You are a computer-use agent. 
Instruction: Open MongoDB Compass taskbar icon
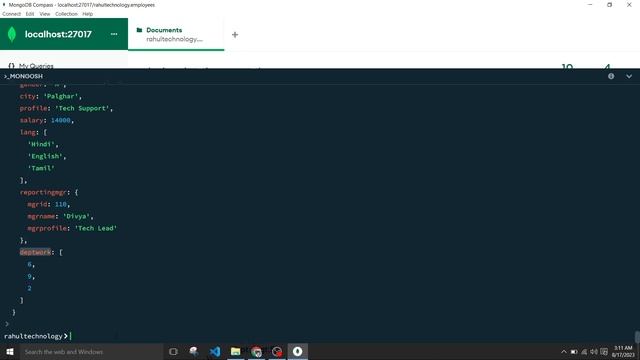pyautogui.click(x=298, y=351)
